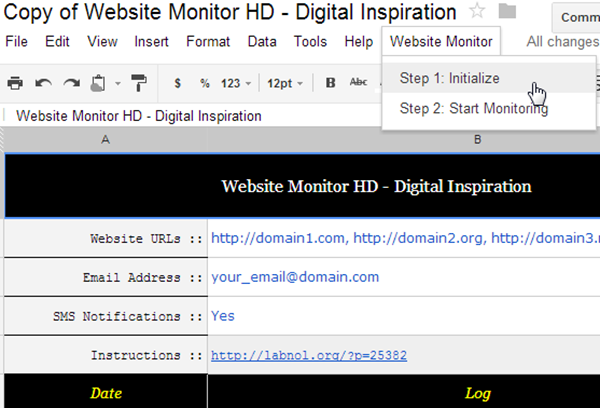Star this spreadsheet
This screenshot has height=408, width=600.
[x=477, y=11]
